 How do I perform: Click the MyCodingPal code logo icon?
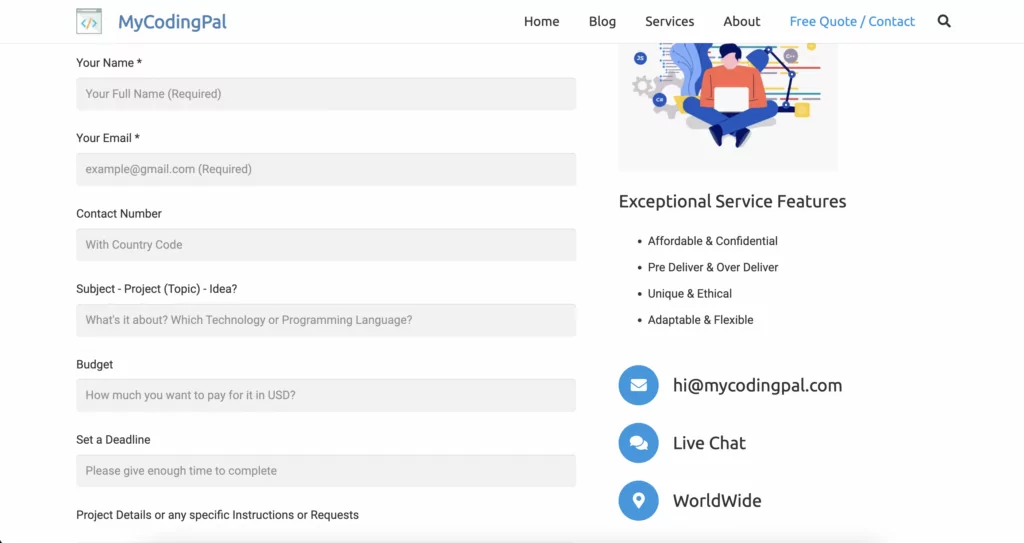89,22
